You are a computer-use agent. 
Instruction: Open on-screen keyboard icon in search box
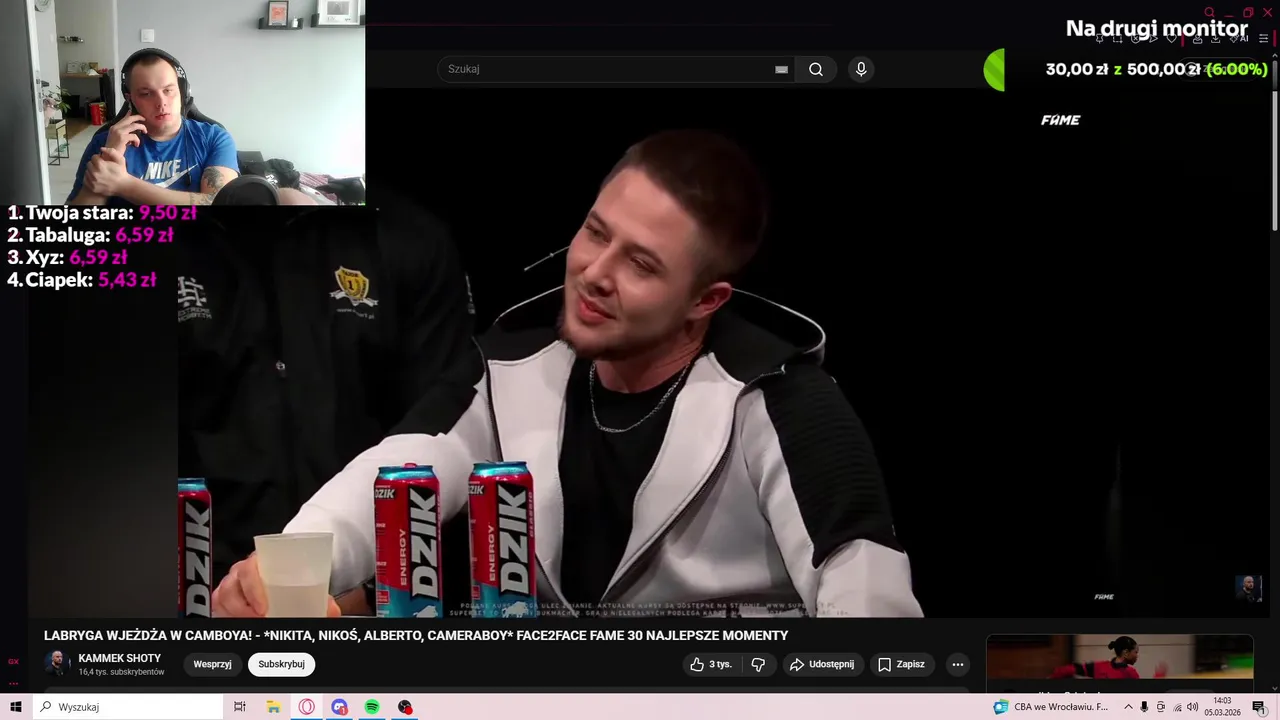tap(781, 69)
